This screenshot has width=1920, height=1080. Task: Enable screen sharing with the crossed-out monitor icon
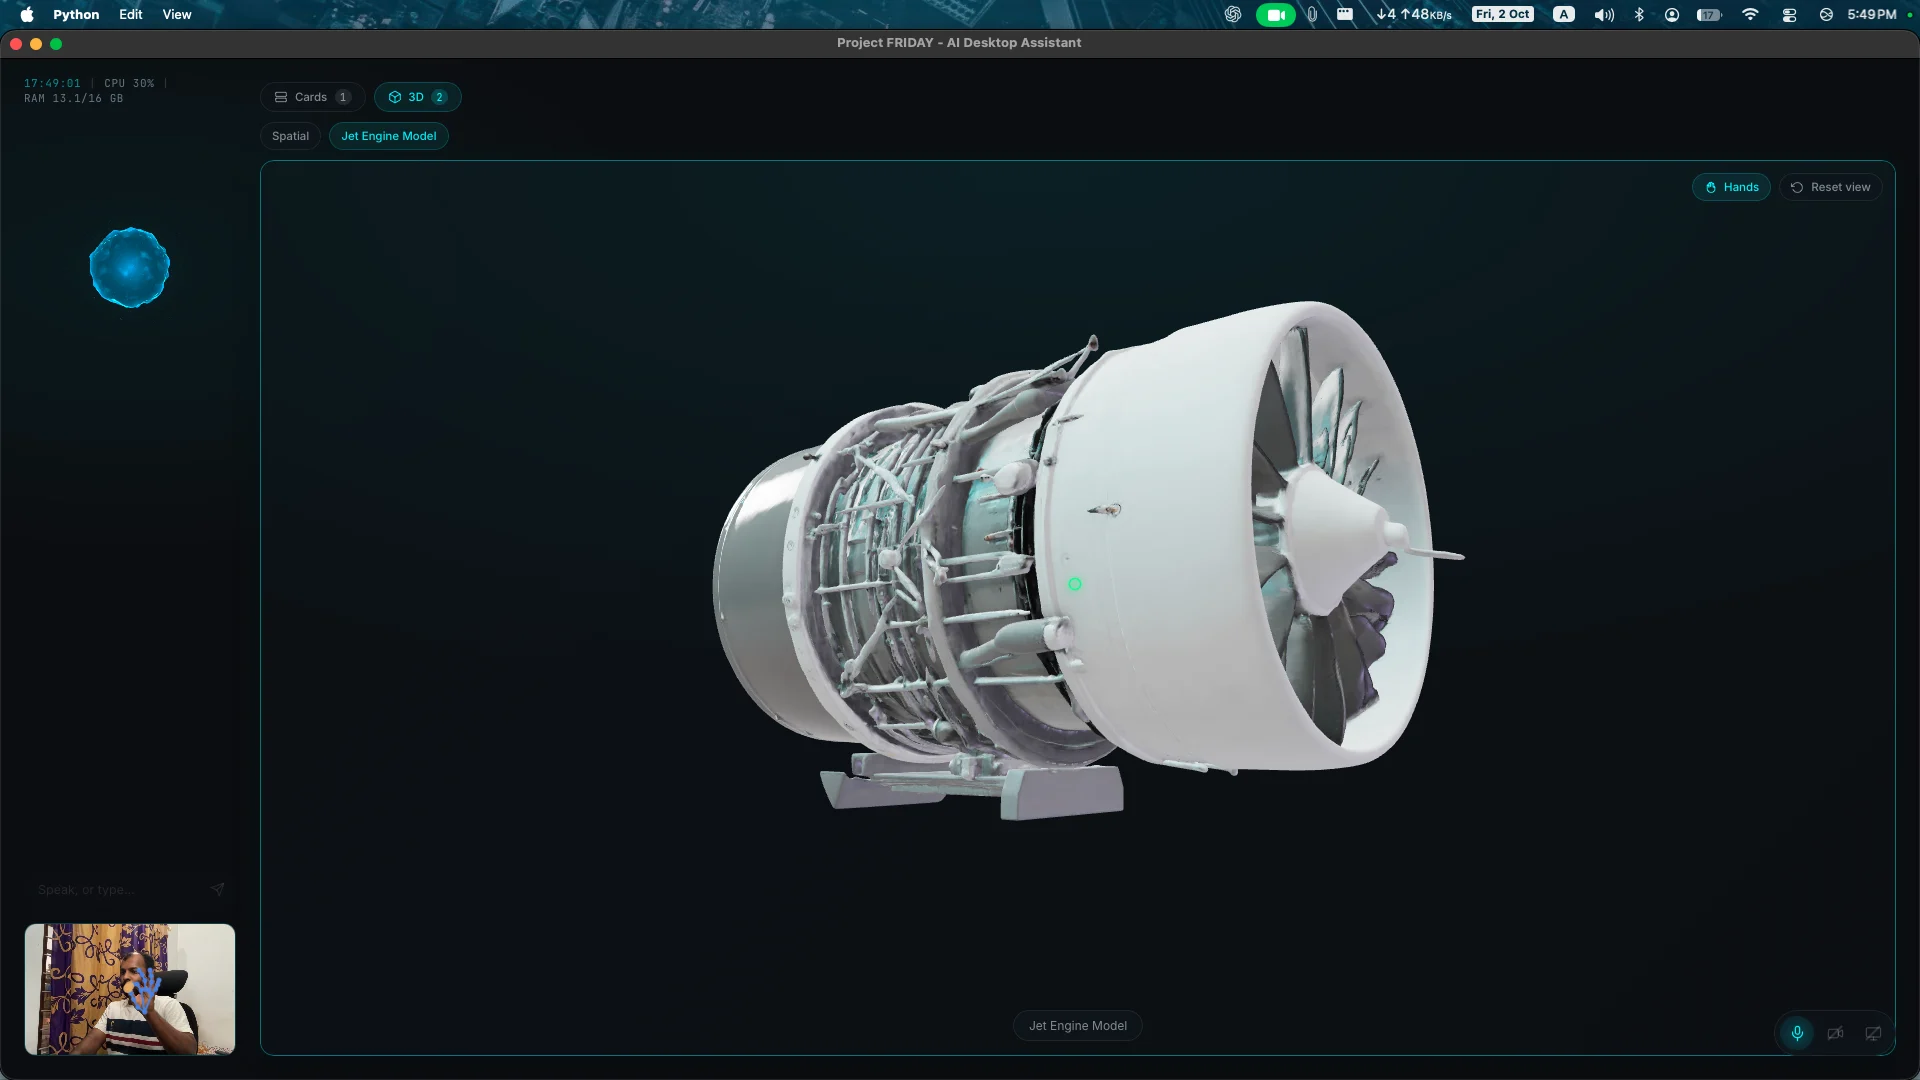coord(1873,1033)
